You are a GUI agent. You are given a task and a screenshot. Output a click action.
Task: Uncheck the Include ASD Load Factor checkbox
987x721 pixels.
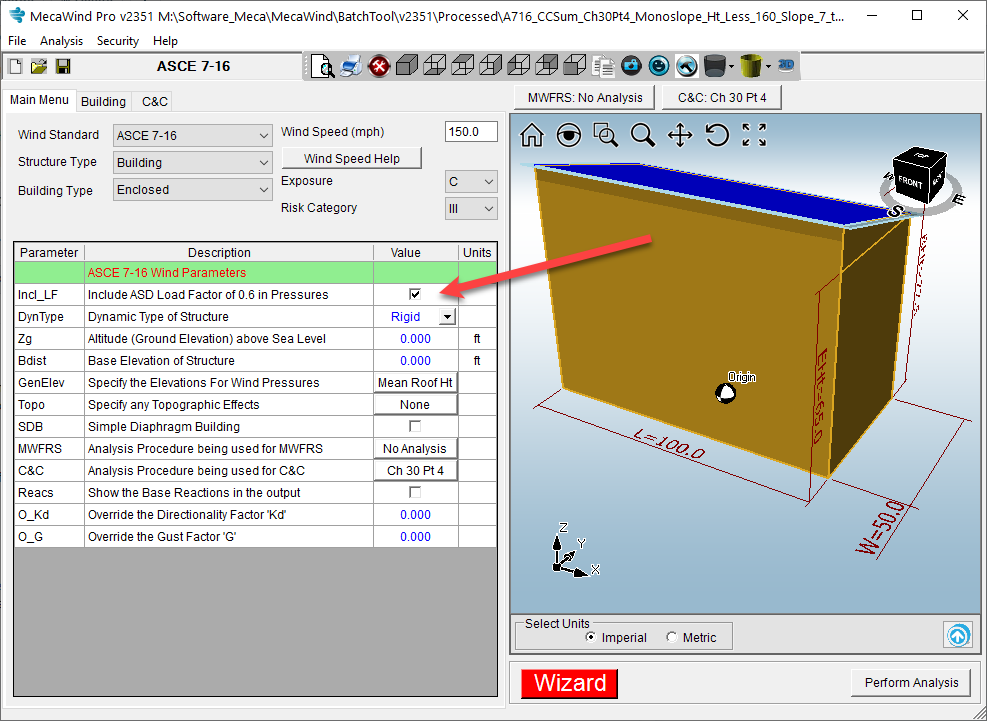pyautogui.click(x=415, y=294)
